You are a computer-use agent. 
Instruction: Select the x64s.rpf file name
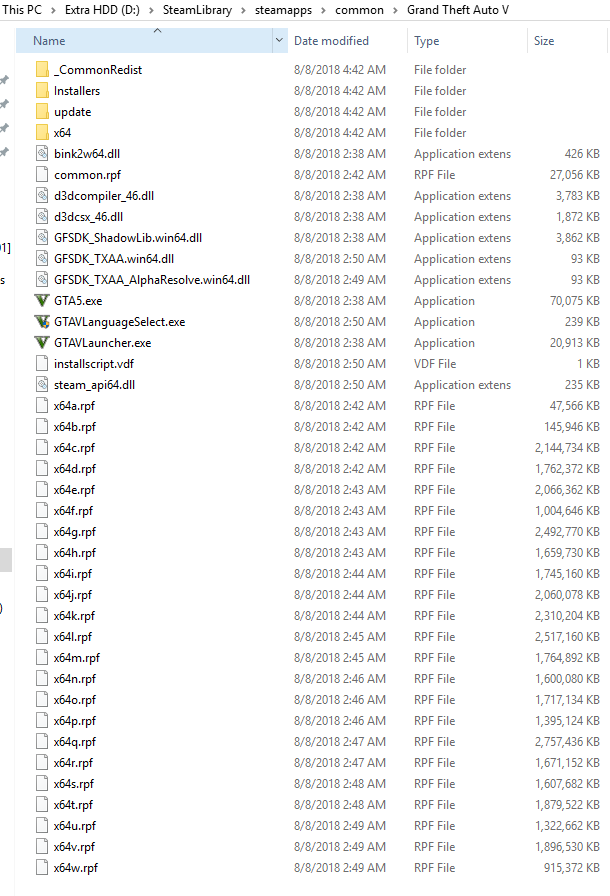(x=74, y=784)
